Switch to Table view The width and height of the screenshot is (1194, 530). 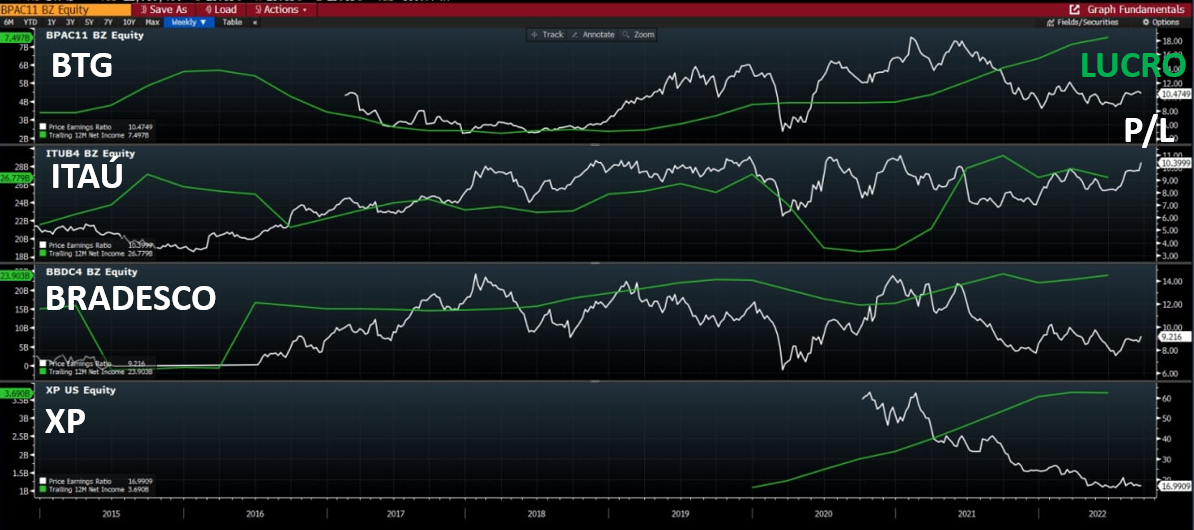[232, 23]
